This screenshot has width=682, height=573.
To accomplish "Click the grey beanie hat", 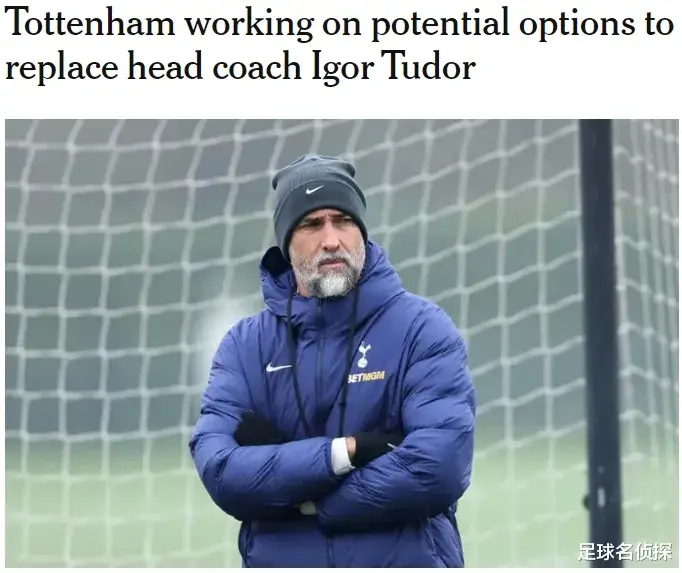I will [318, 200].
